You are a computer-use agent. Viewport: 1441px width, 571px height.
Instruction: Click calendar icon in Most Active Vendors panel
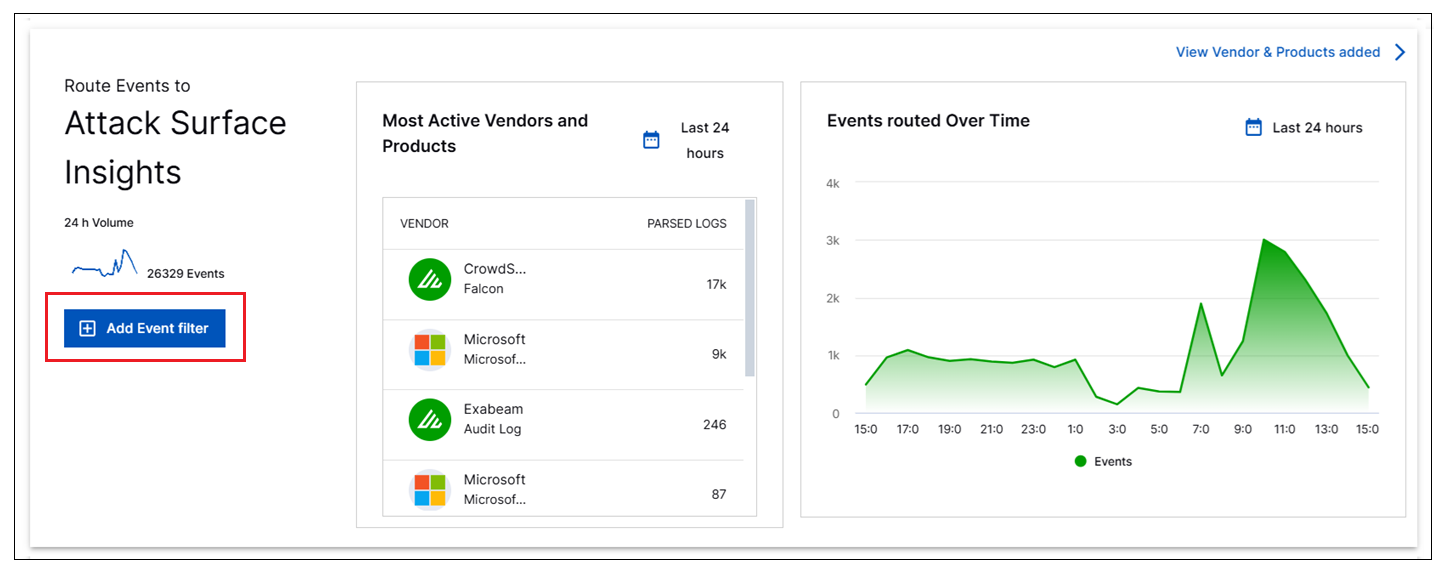(651, 140)
